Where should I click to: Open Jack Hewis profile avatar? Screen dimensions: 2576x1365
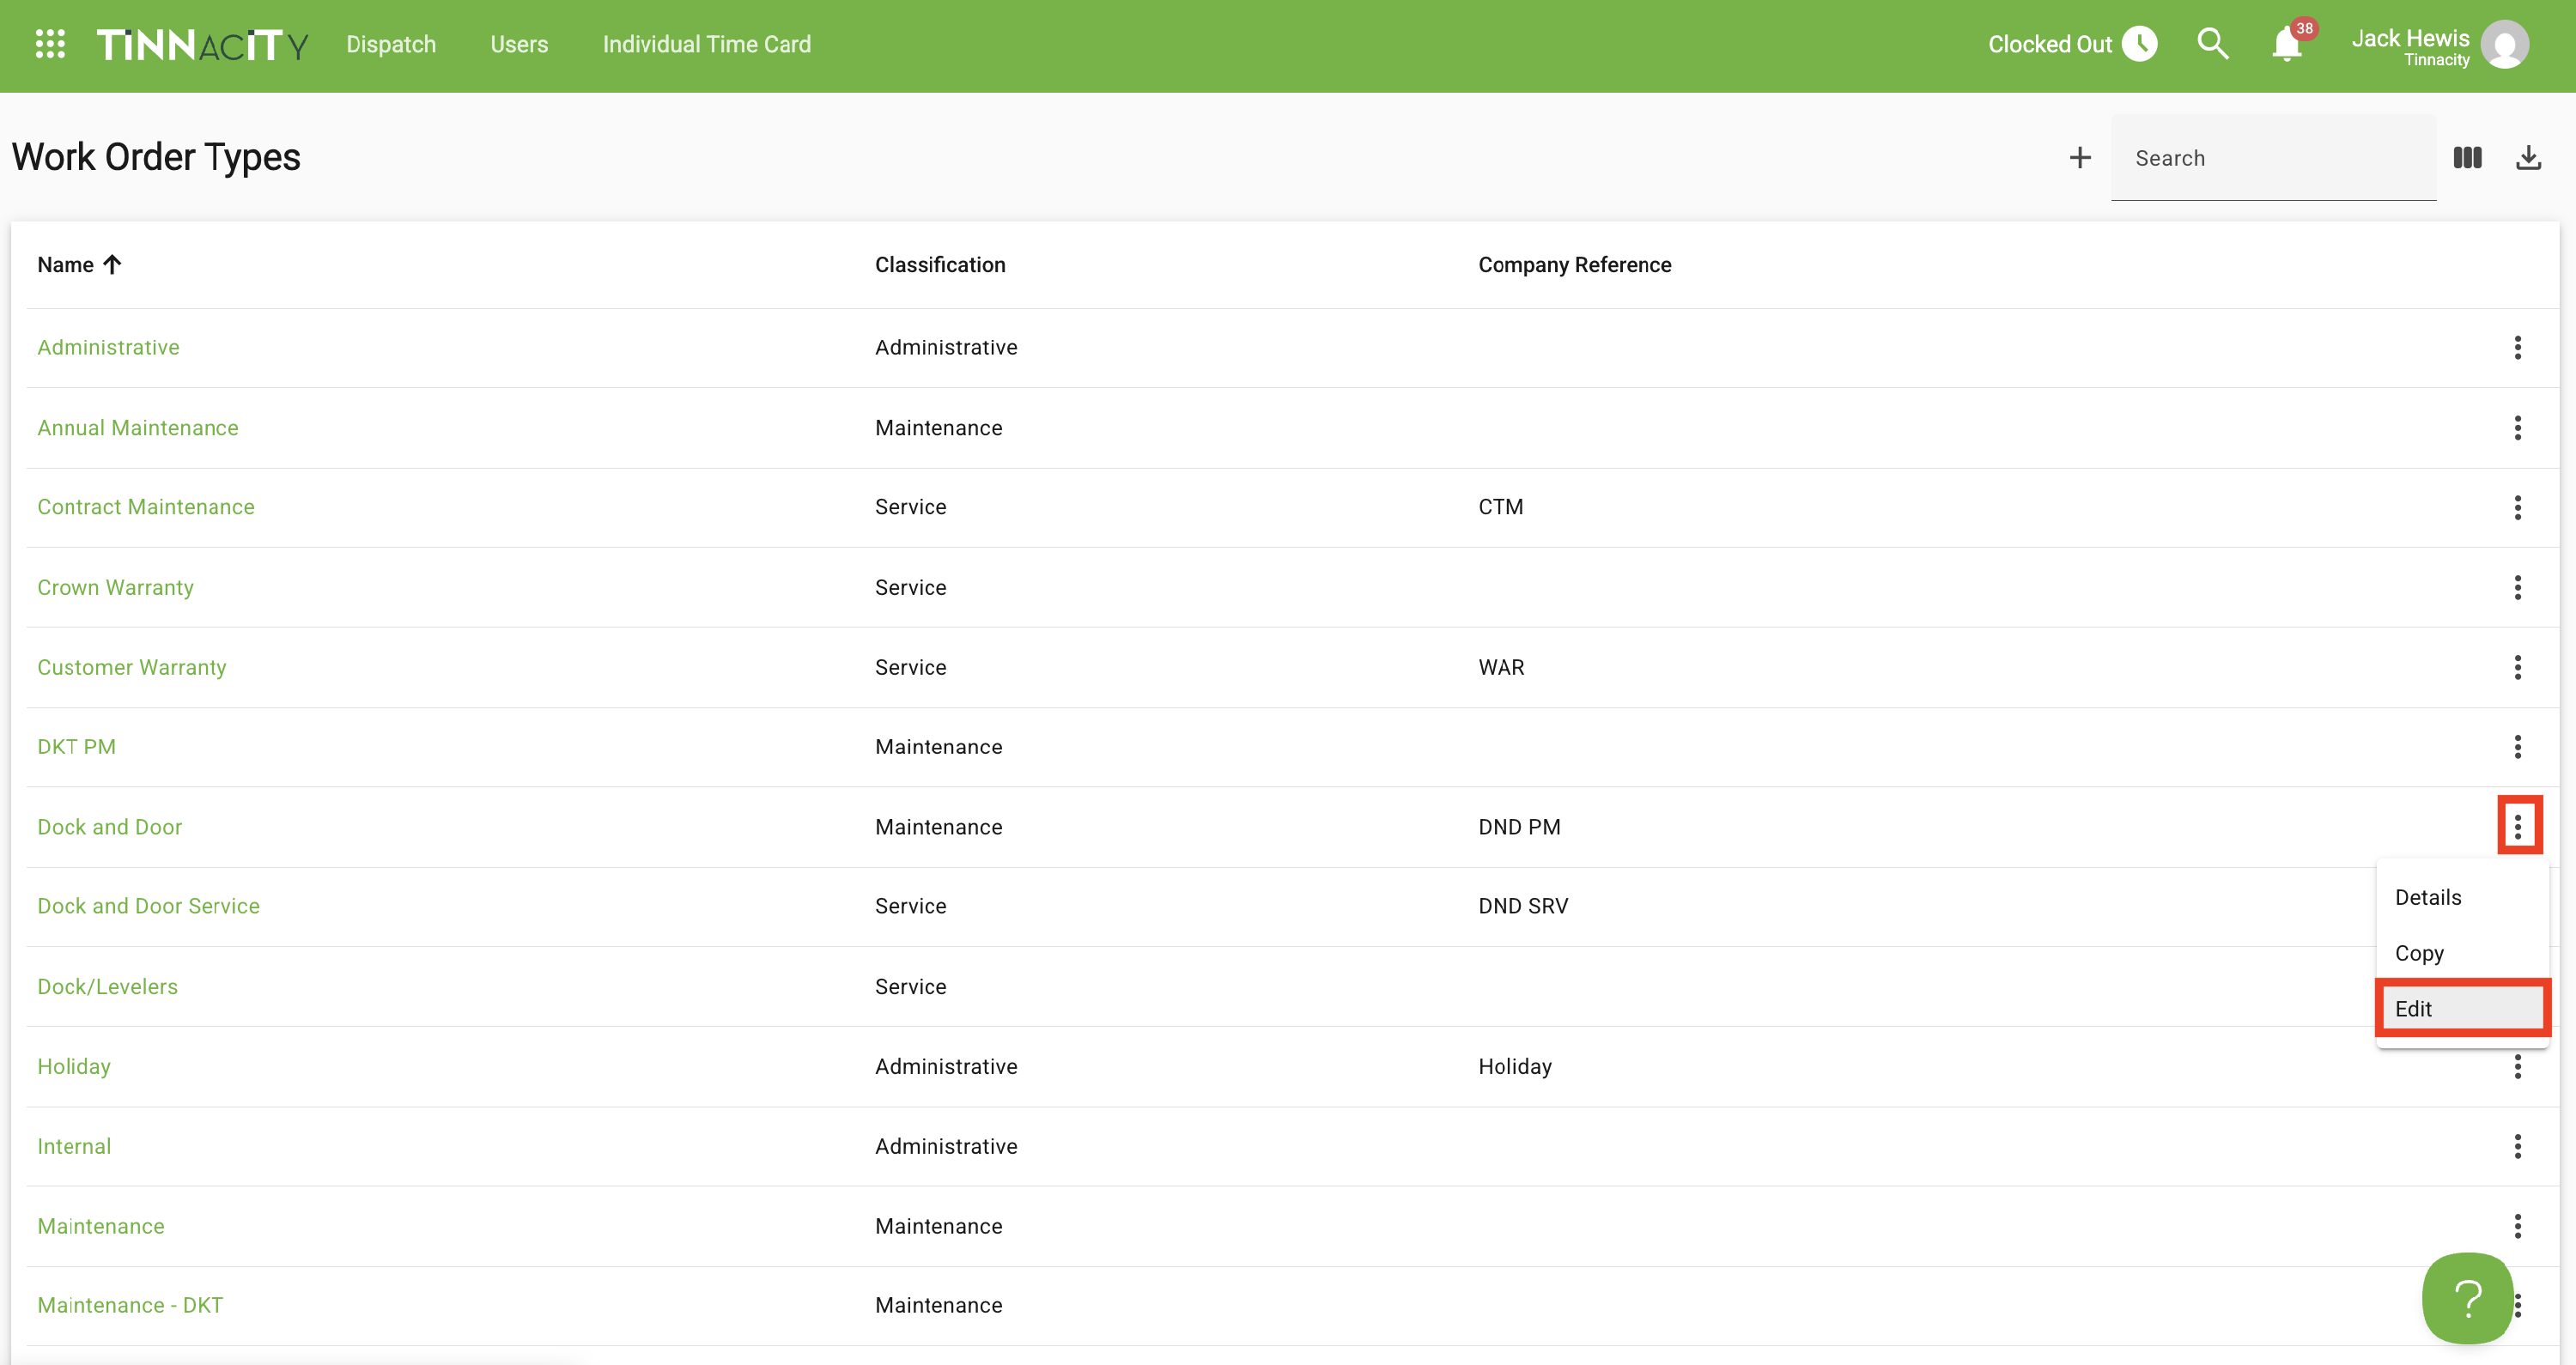[x=2505, y=45]
